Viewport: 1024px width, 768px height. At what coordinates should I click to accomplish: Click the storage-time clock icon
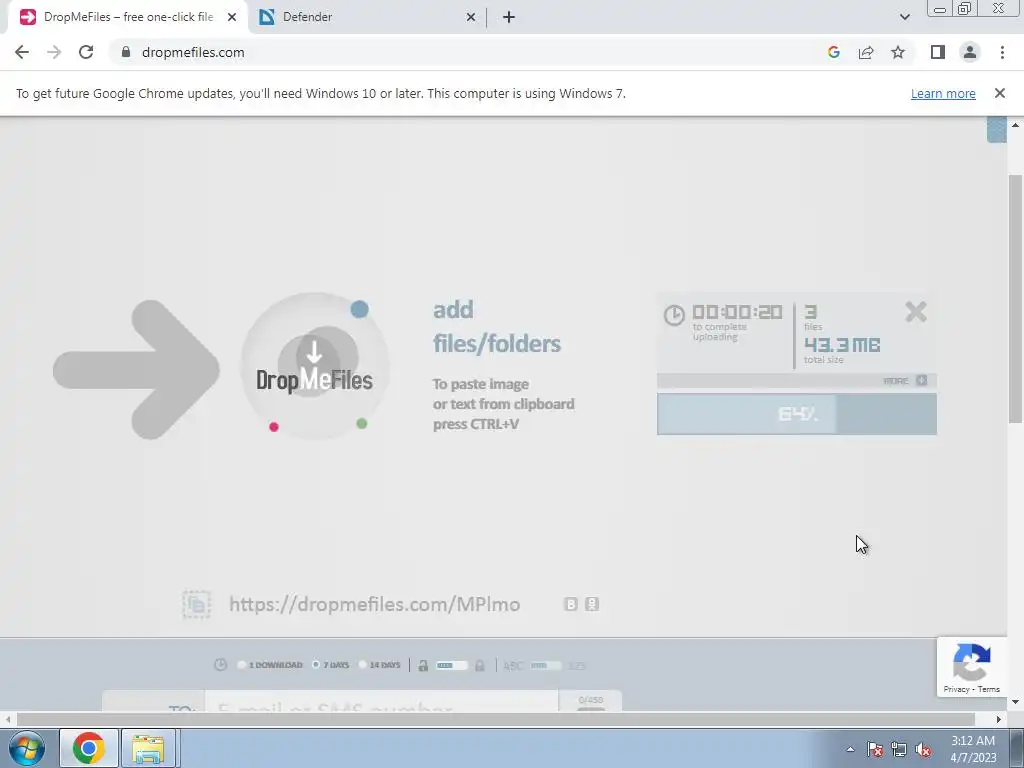point(221,665)
